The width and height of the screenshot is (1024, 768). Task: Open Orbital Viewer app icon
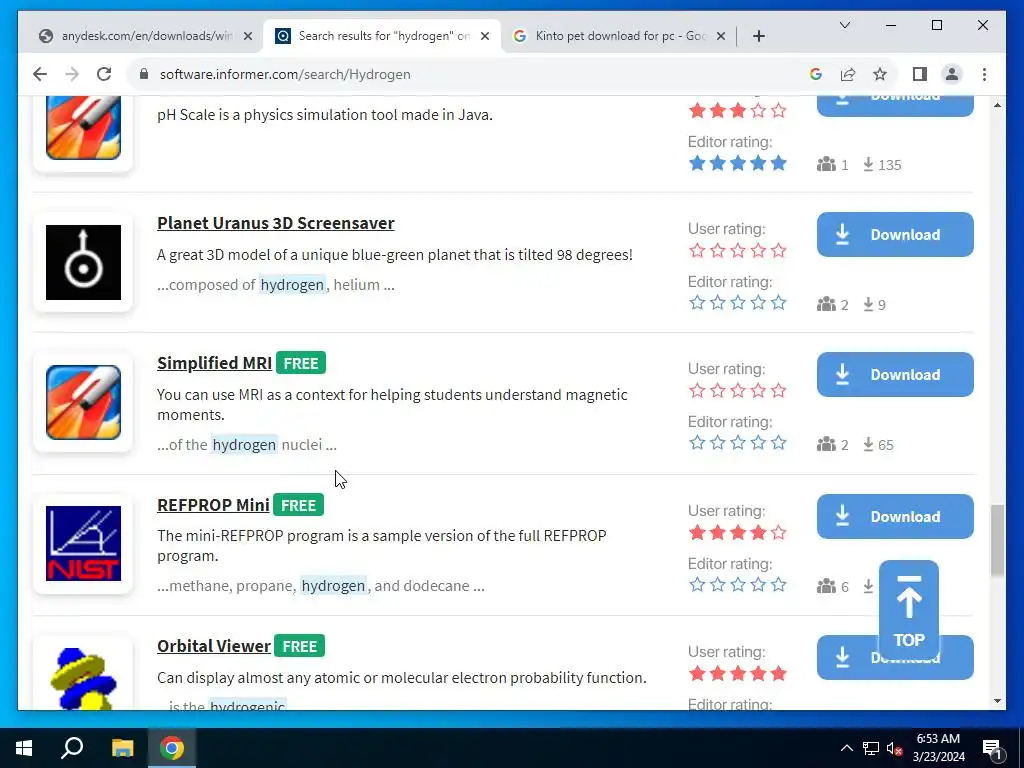click(84, 679)
